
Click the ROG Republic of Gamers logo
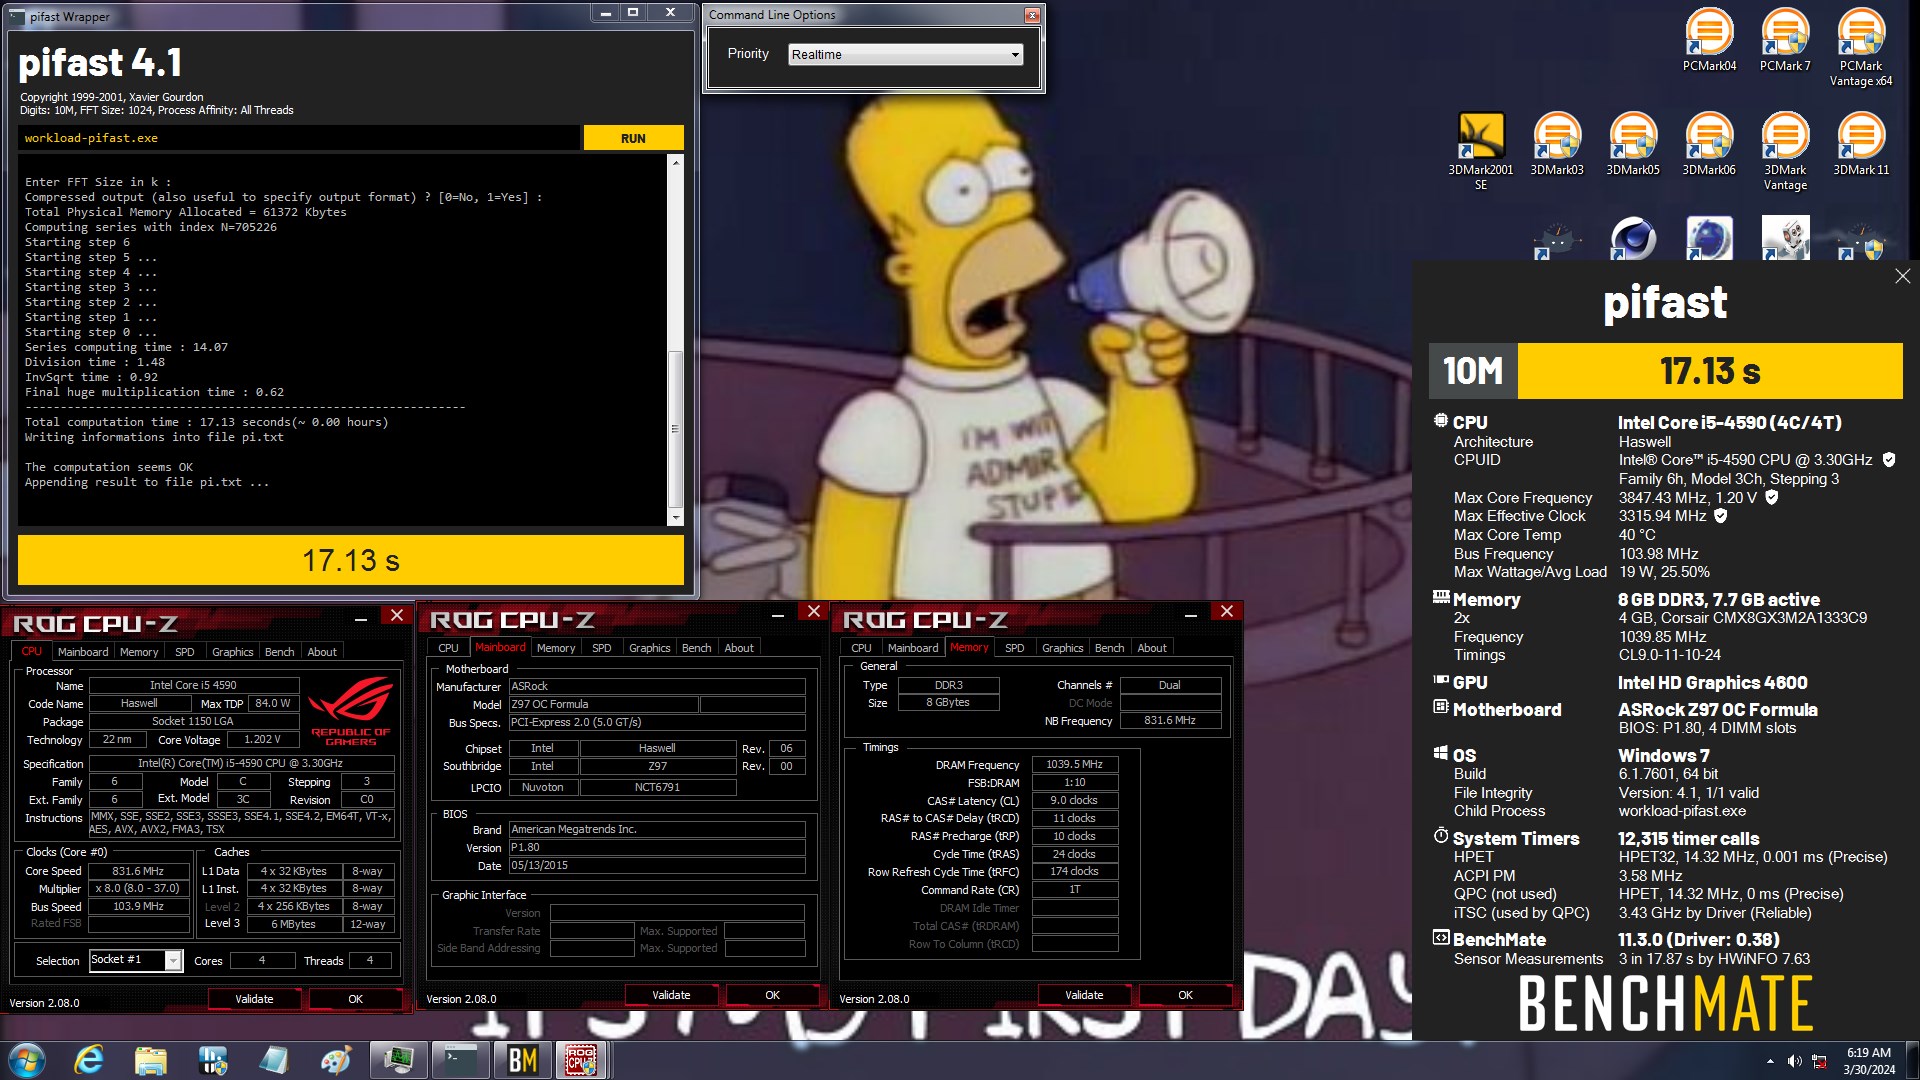pos(351,712)
